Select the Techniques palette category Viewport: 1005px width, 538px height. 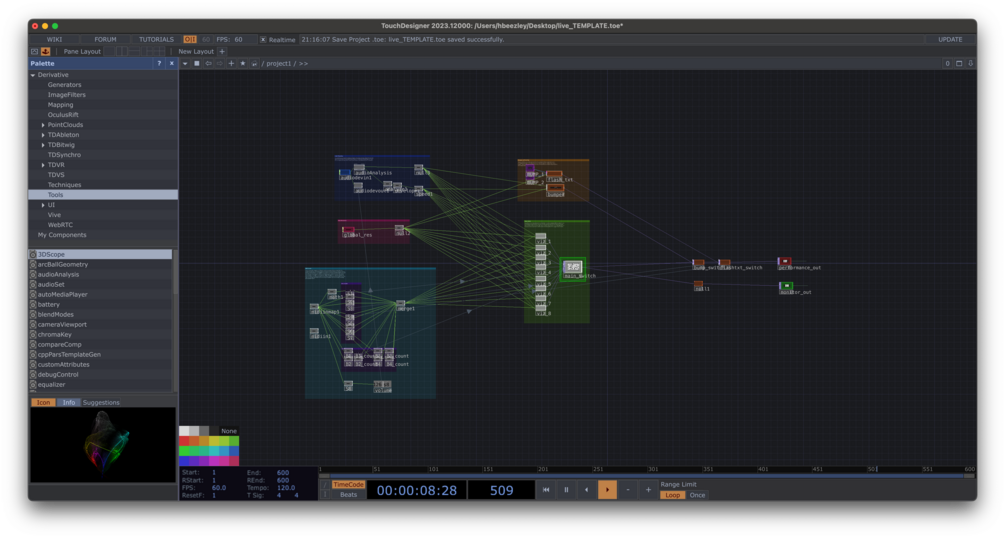[x=103, y=185]
